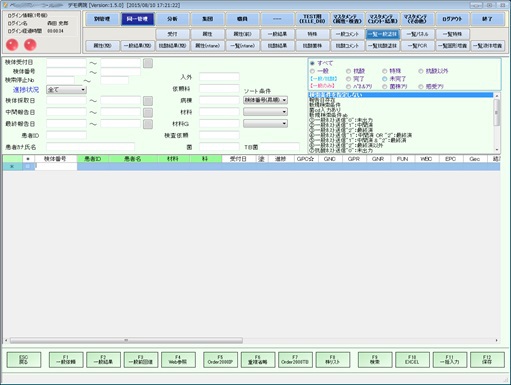The height and width of the screenshot is (385, 511).
Task: Select the 菌株アリ radio option
Action: pyautogui.click(x=385, y=87)
